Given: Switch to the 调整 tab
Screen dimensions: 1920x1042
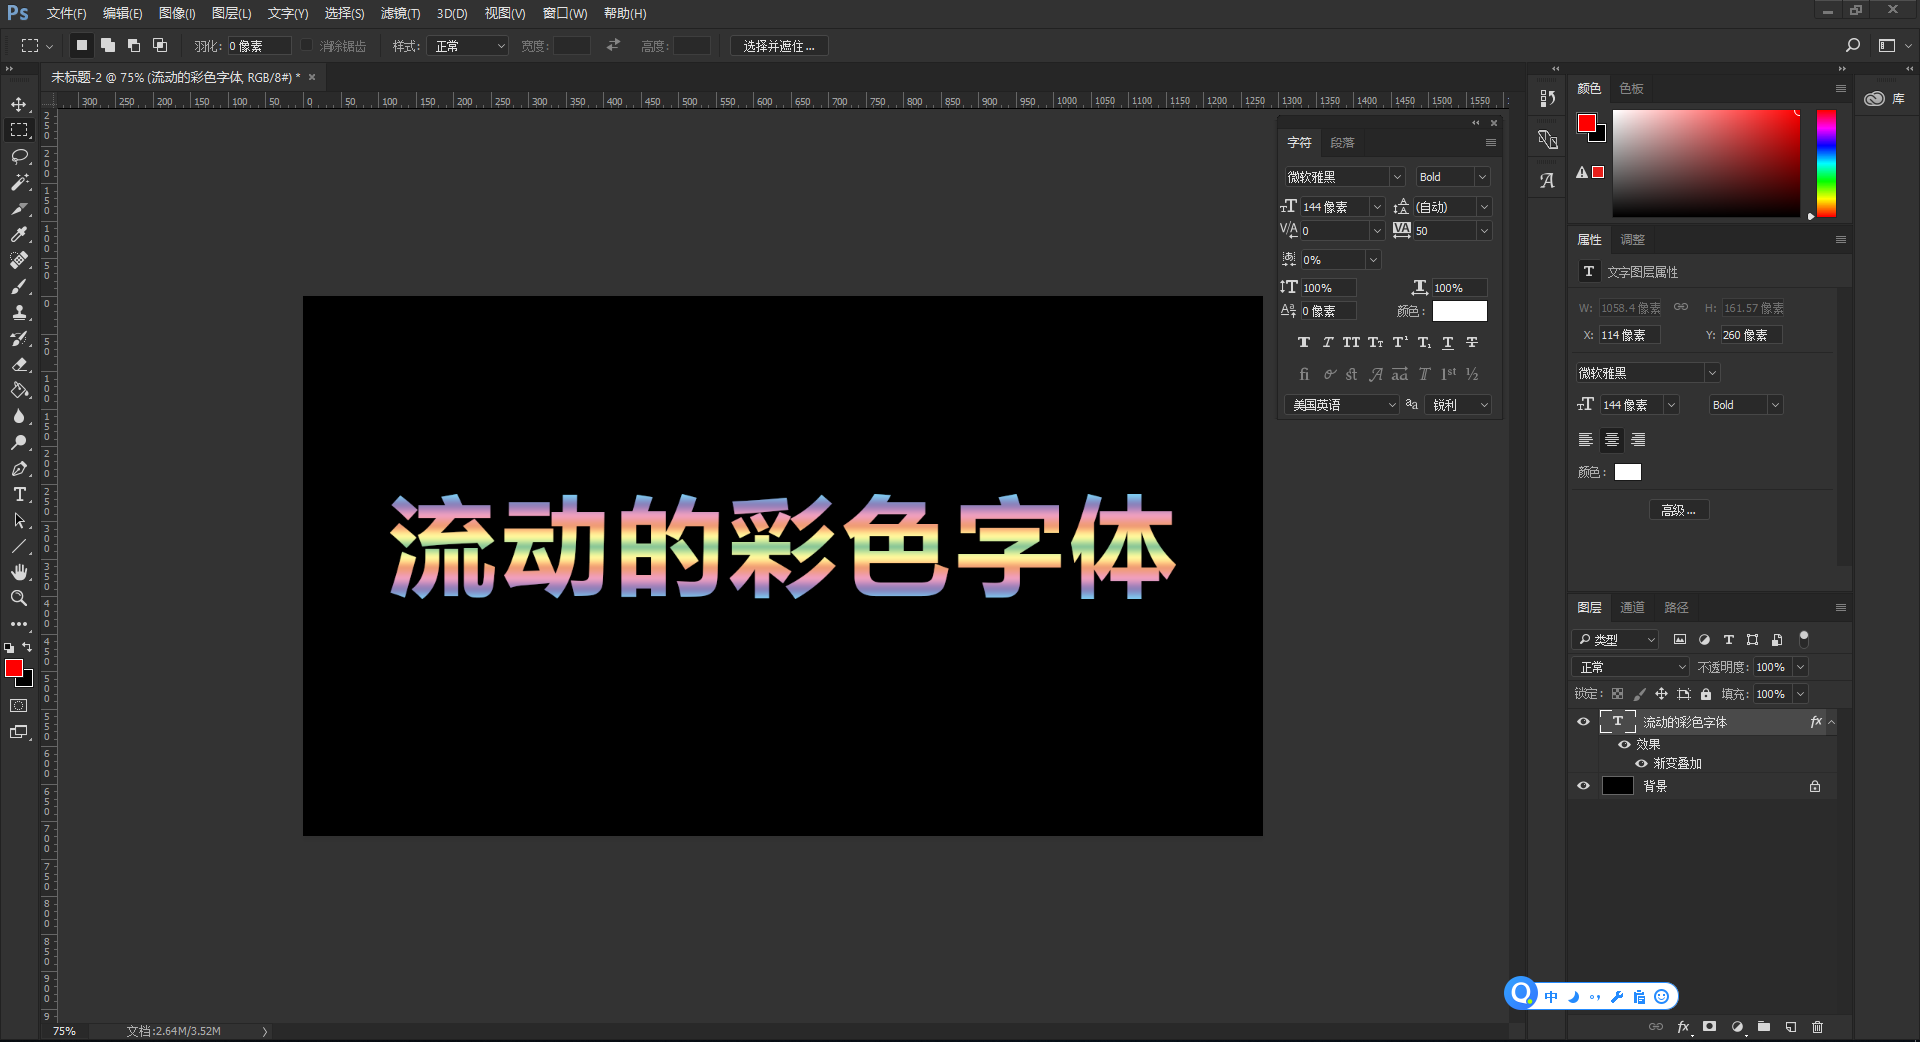Looking at the screenshot, I should (1632, 239).
